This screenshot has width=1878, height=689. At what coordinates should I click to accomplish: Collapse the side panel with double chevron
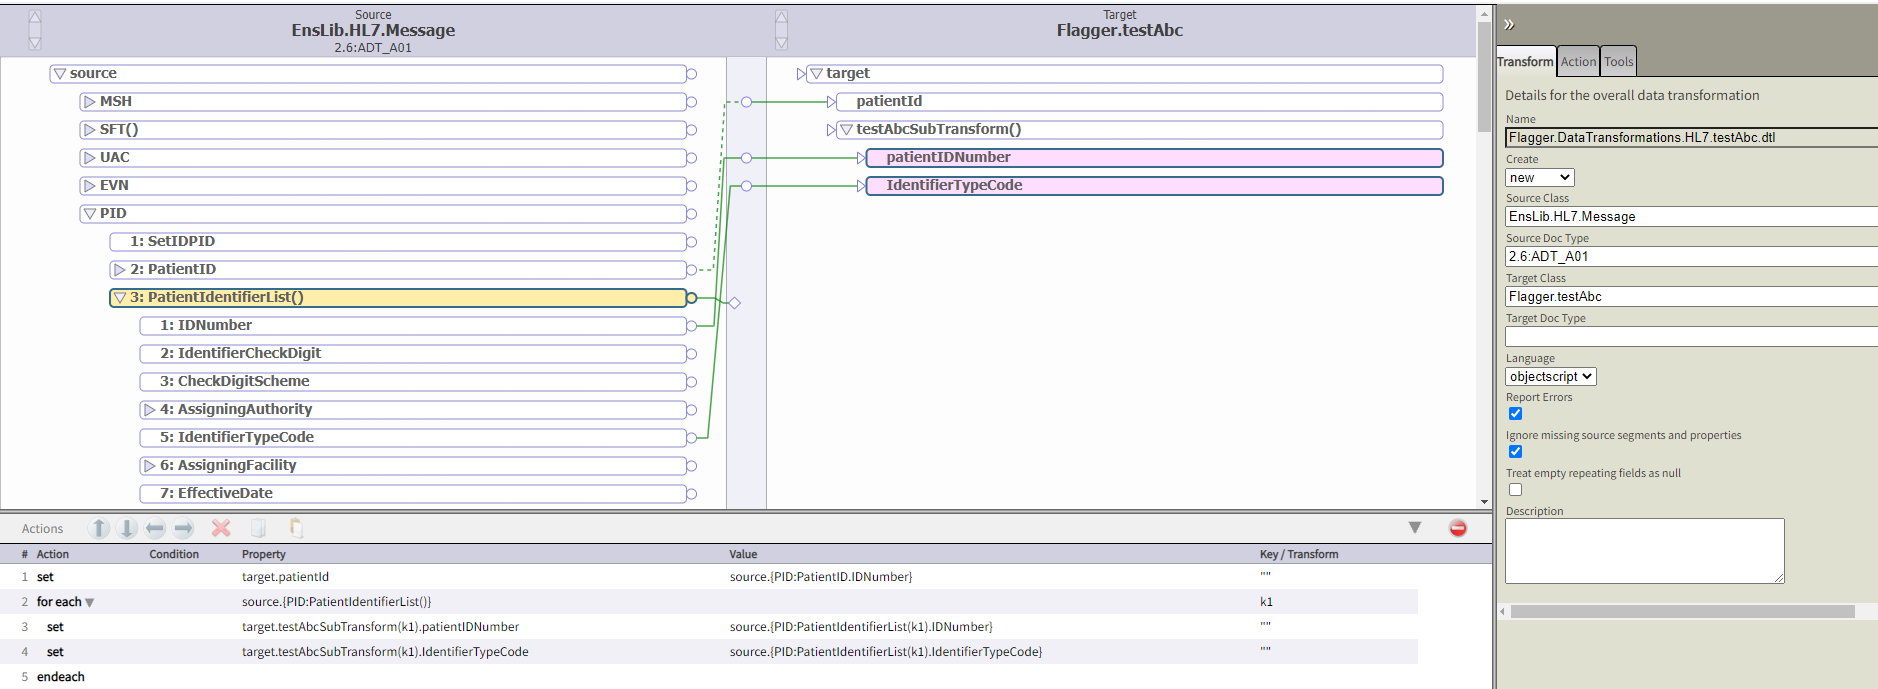point(1509,24)
